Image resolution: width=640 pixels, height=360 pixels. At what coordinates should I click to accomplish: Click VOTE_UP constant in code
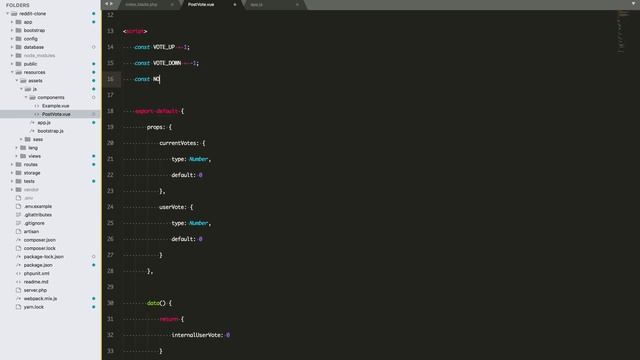pyautogui.click(x=164, y=47)
